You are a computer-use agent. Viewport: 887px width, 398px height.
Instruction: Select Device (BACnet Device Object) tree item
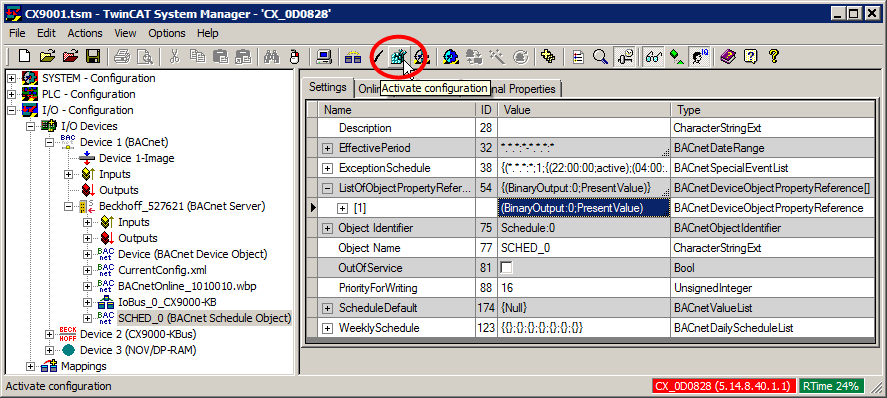pos(192,254)
